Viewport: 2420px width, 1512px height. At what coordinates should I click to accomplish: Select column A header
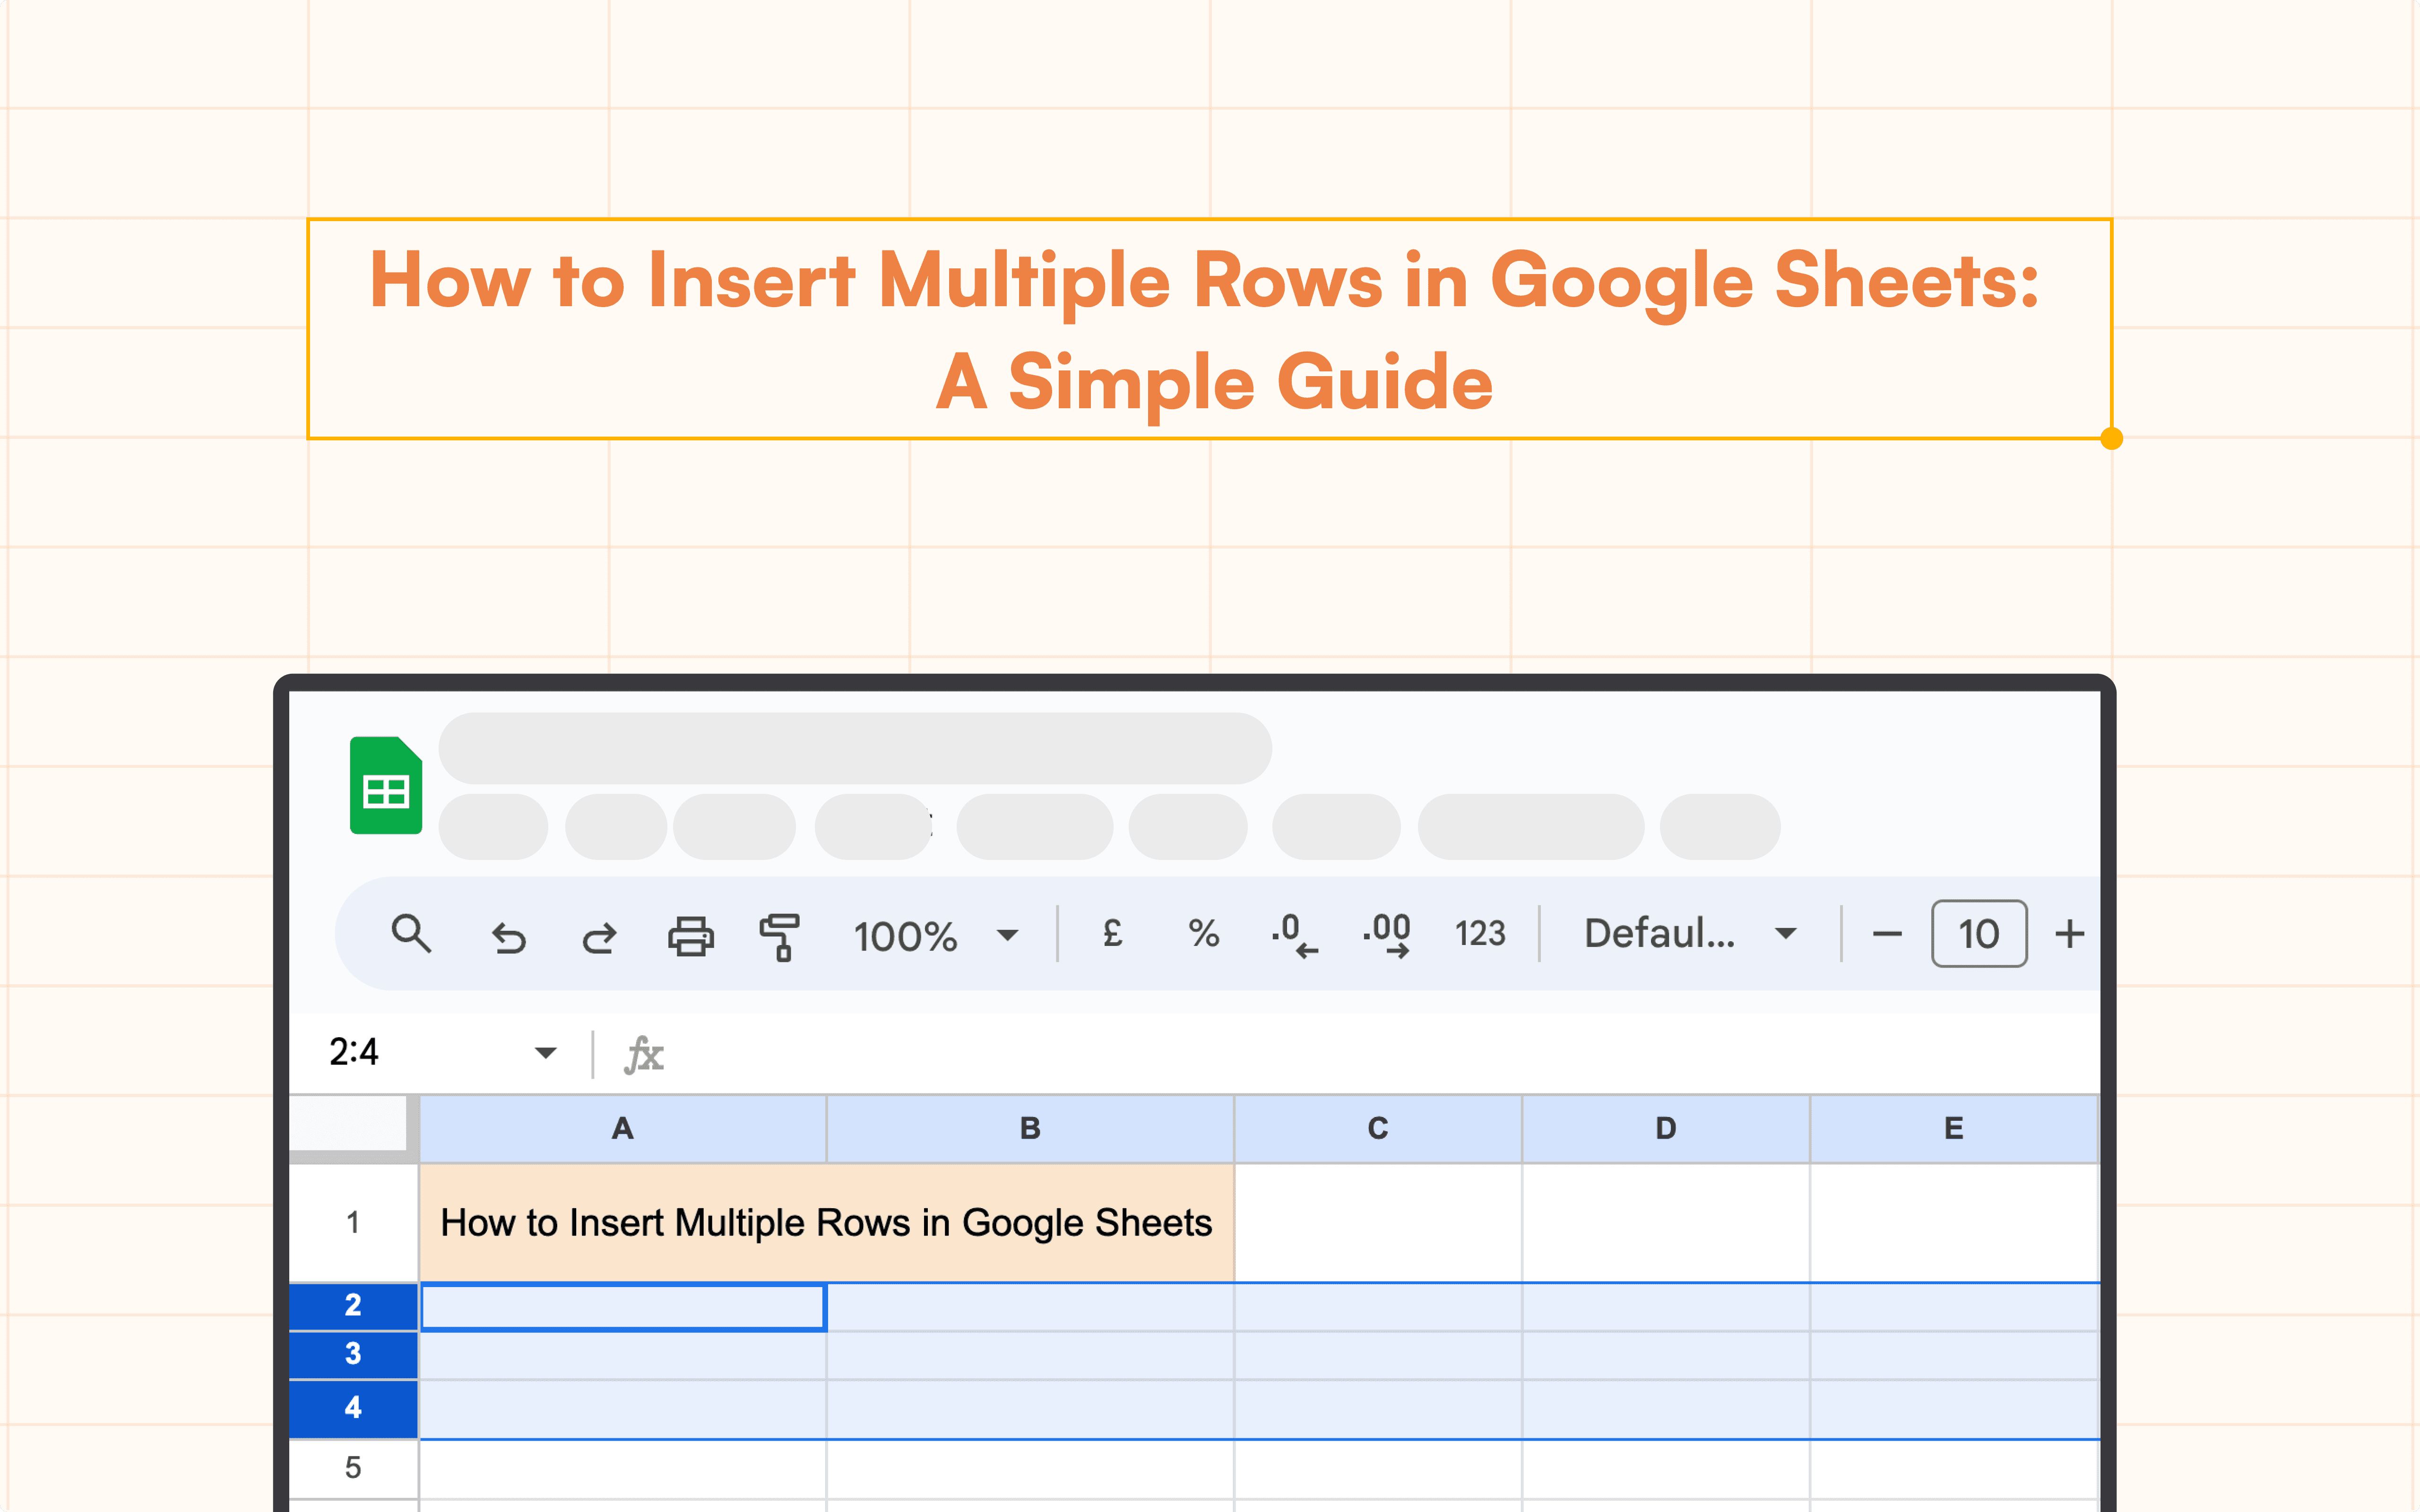coord(623,1129)
